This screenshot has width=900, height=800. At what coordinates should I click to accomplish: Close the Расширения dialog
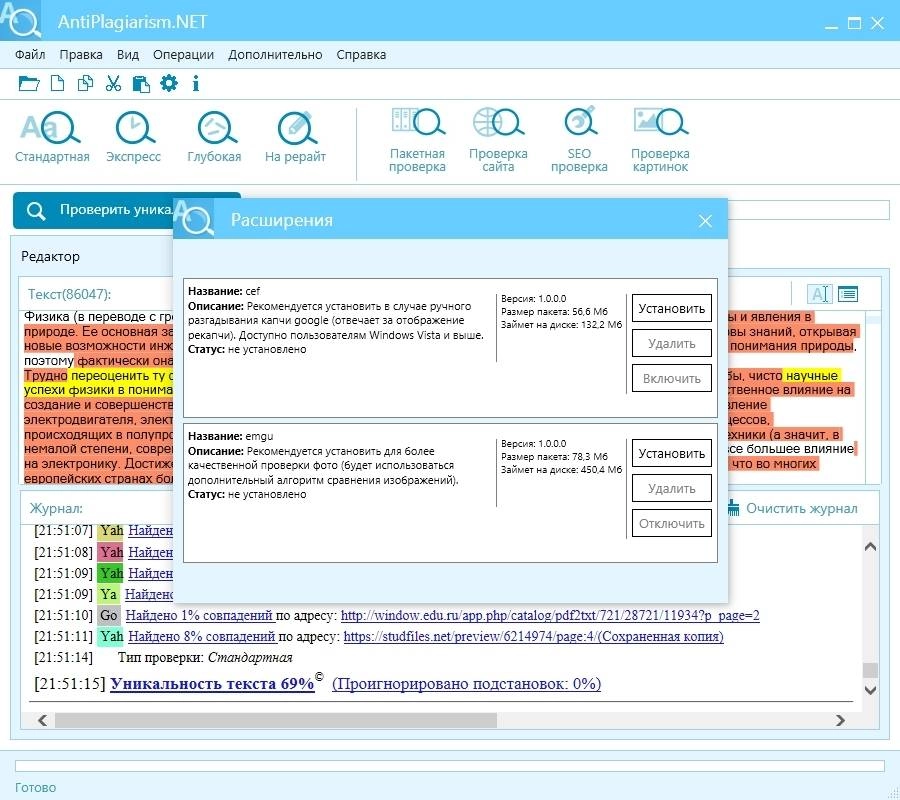click(705, 221)
